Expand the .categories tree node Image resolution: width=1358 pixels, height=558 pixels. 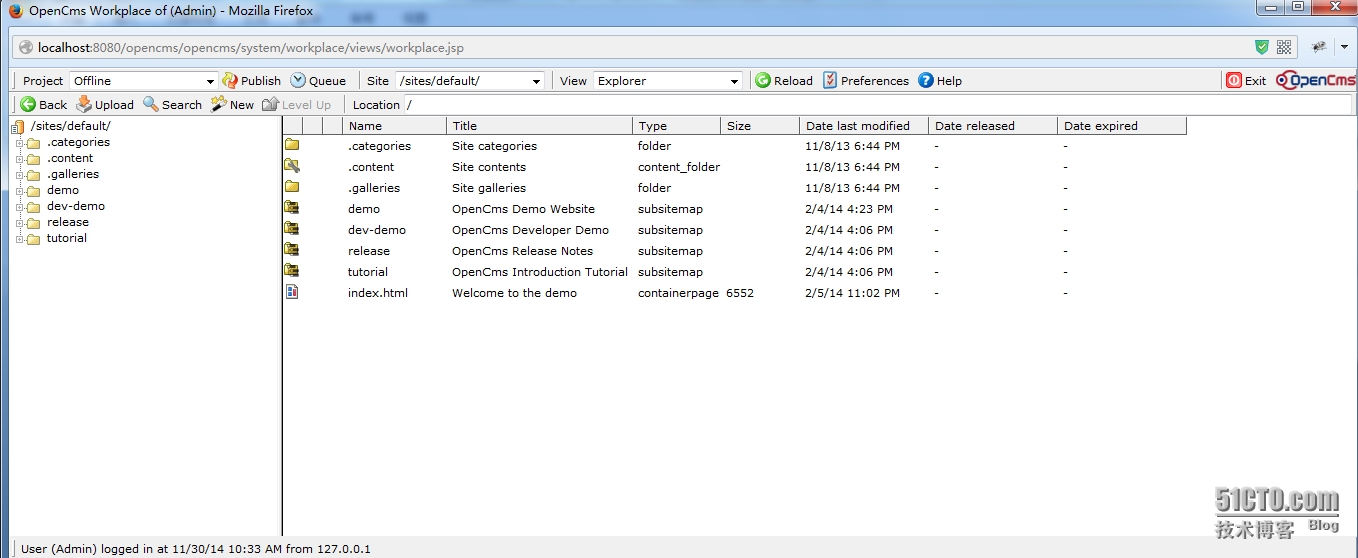point(19,142)
